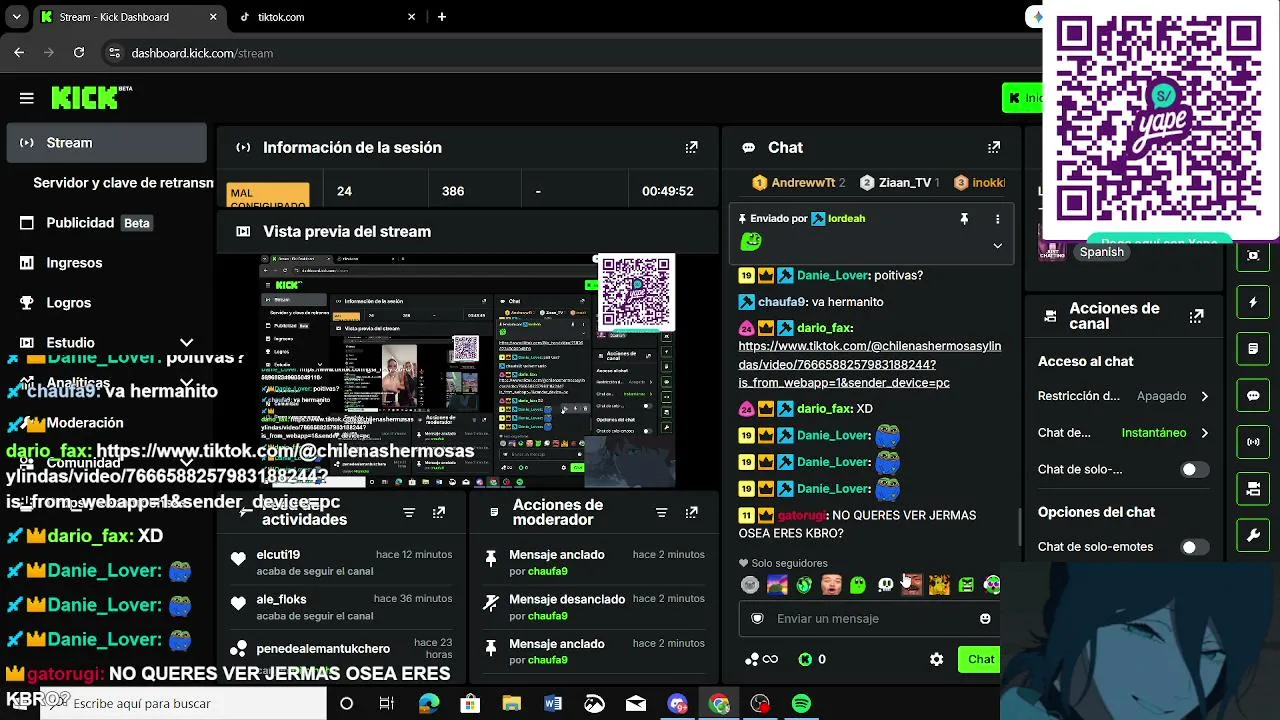Image resolution: width=1280 pixels, height=720 pixels.
Task: Pop out the Información de la sesión panel
Action: (x=691, y=147)
